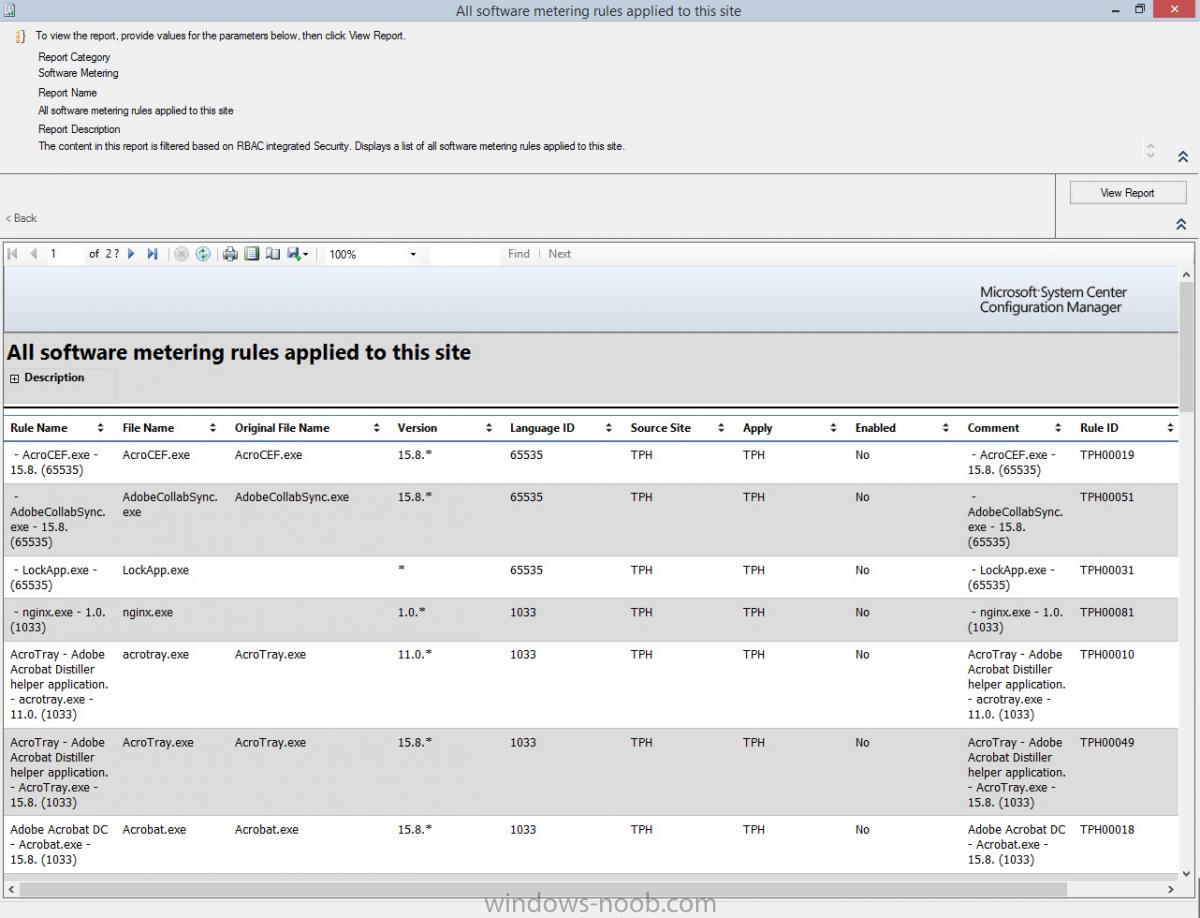Image resolution: width=1200 pixels, height=918 pixels.
Task: Click the scroll up arrow of the report scrollbar
Action: (1187, 274)
